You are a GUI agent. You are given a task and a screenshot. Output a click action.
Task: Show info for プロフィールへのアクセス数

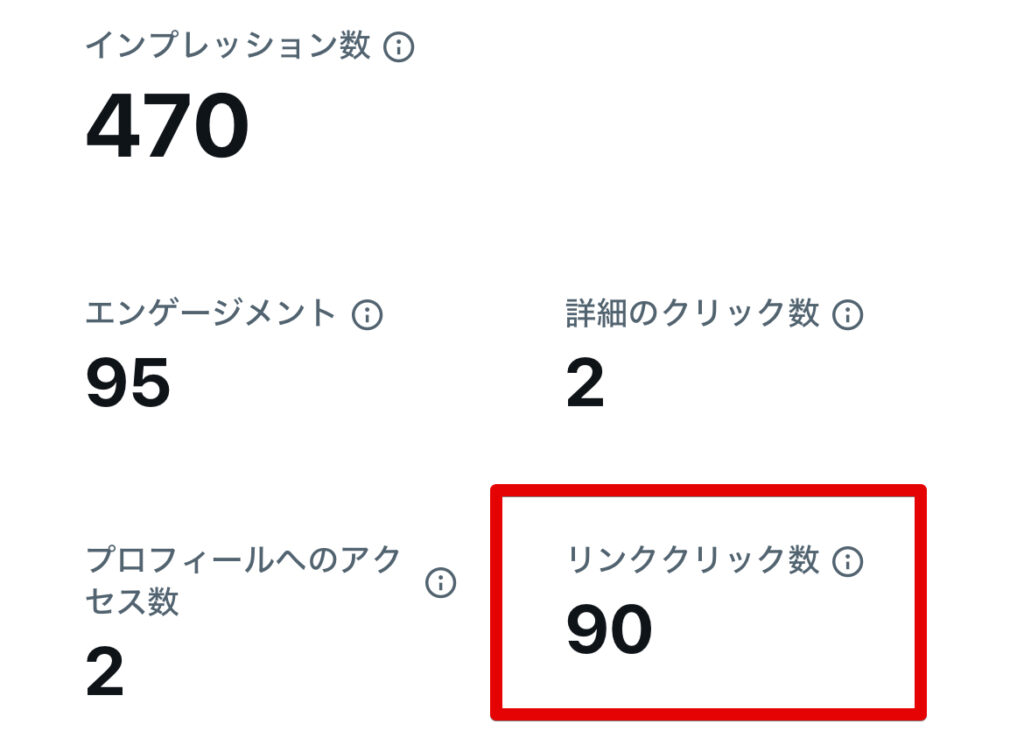click(440, 582)
